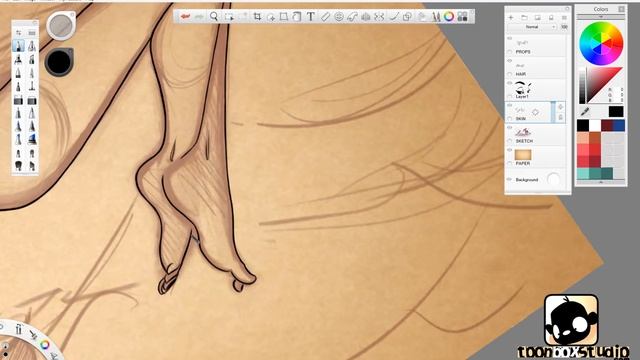This screenshot has height=360, width=640.
Task: Turn on the French Curve guide
Action: (x=352, y=16)
